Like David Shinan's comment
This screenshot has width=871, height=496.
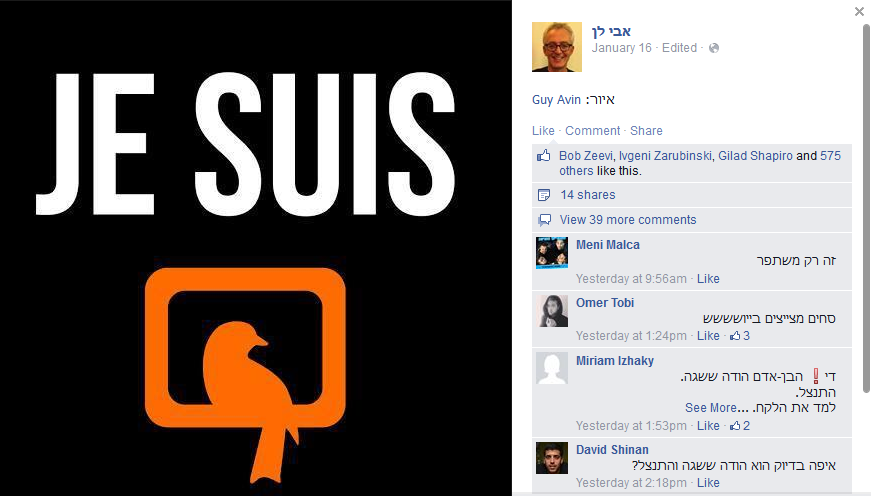click(708, 483)
